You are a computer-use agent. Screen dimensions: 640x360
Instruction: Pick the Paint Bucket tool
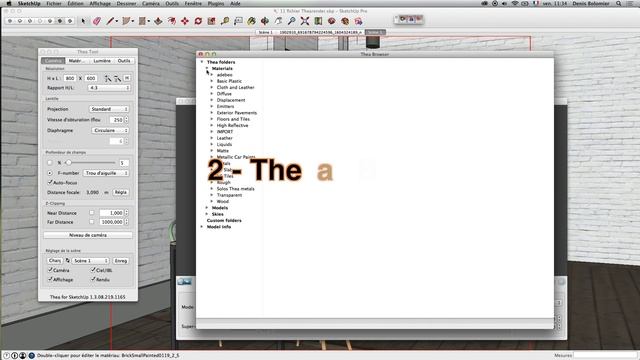(x=251, y=21)
